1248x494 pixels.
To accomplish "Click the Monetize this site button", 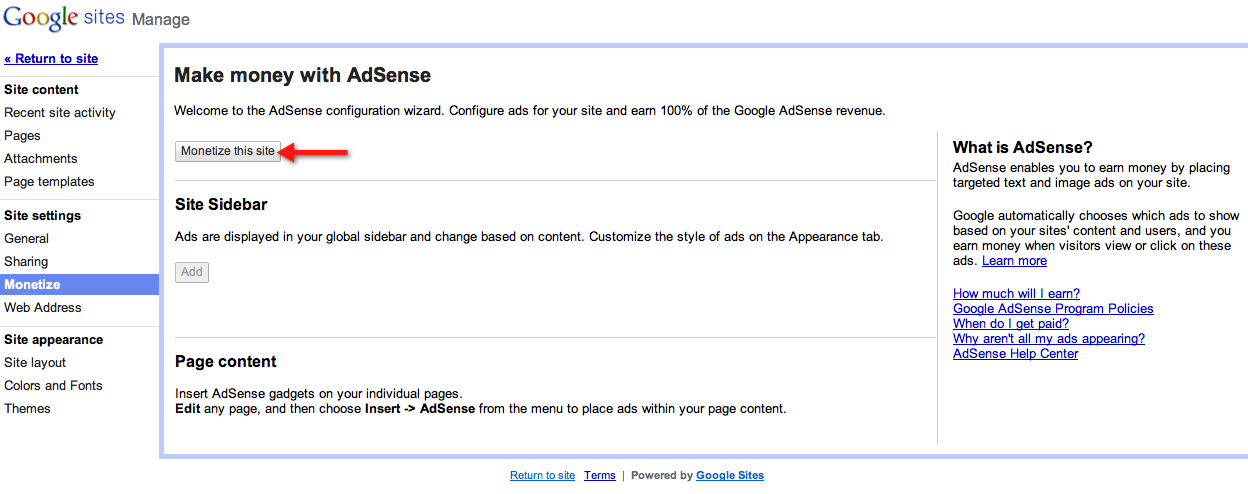I will coord(227,151).
